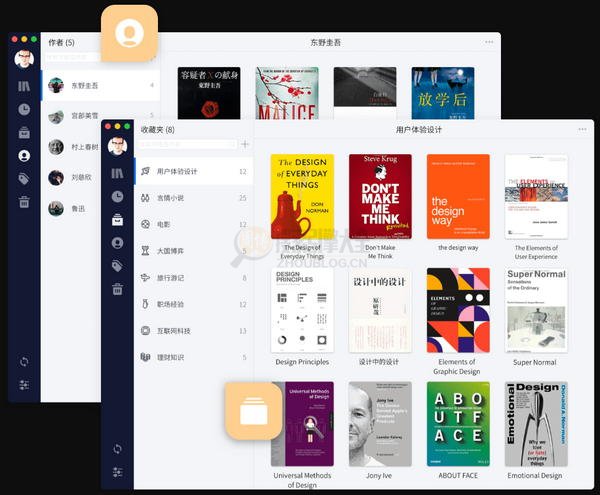Open ABOUT FACE book cover
Viewport: 600px width, 495px height.
[458, 424]
